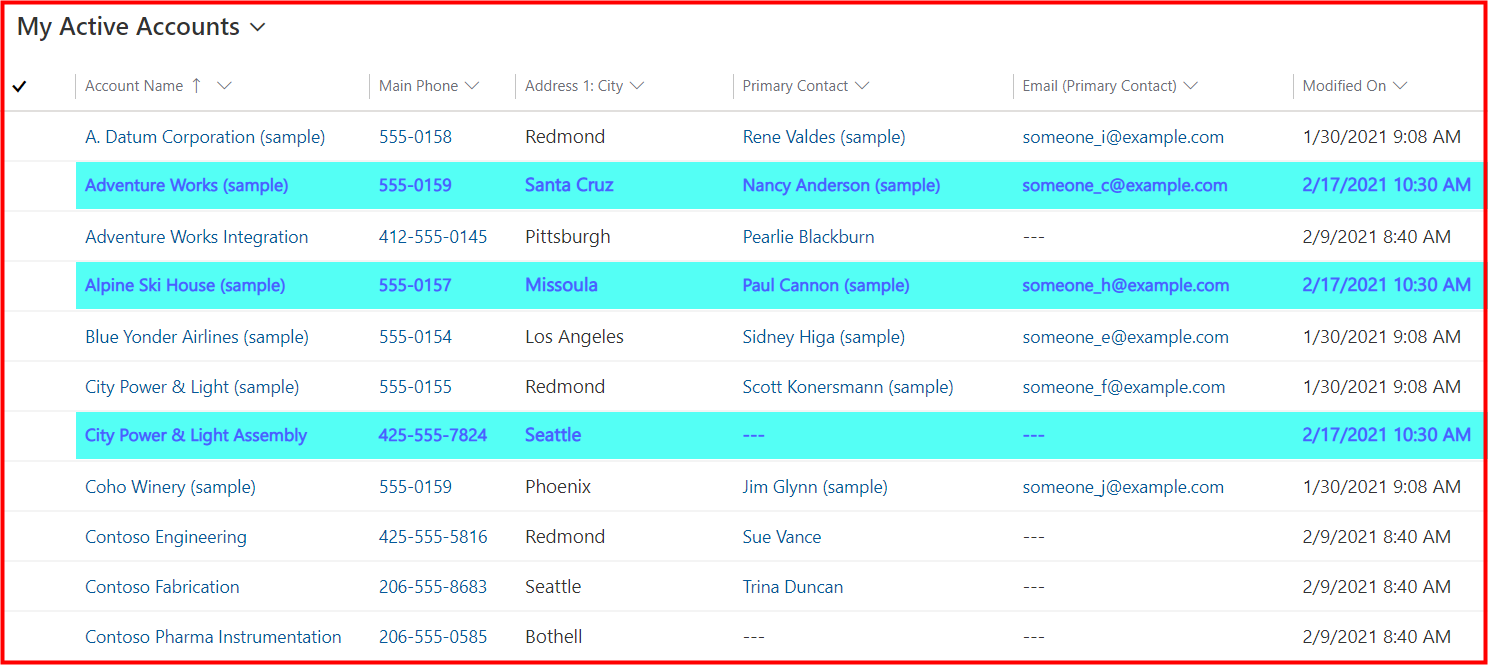Open A. Datum Corporation (sample) account
Viewport: 1488px width, 665px height.
205,137
